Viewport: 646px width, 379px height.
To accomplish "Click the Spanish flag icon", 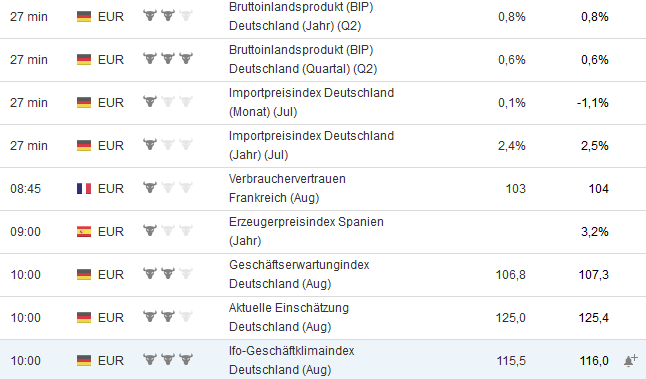I will coord(84,232).
